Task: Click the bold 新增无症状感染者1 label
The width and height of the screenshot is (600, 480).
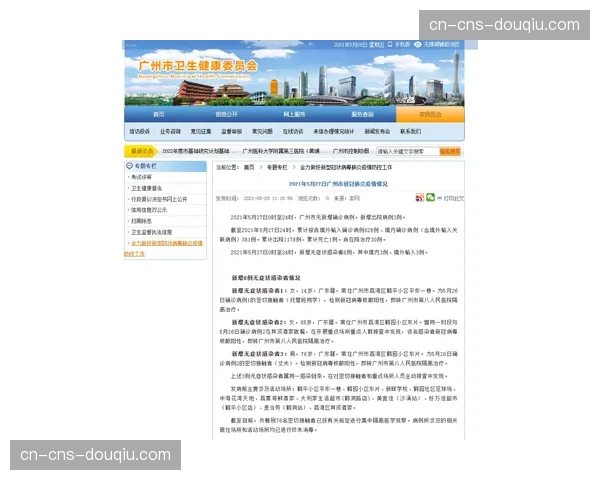Action: pos(258,291)
